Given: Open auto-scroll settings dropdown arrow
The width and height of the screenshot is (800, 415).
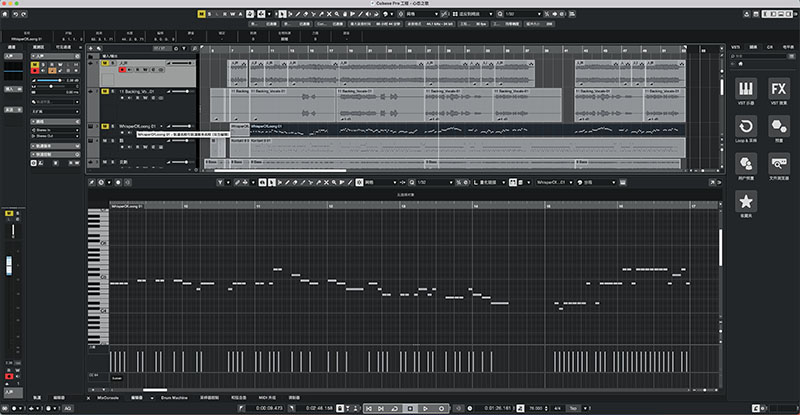Looking at the screenshot, I should coord(269,14).
